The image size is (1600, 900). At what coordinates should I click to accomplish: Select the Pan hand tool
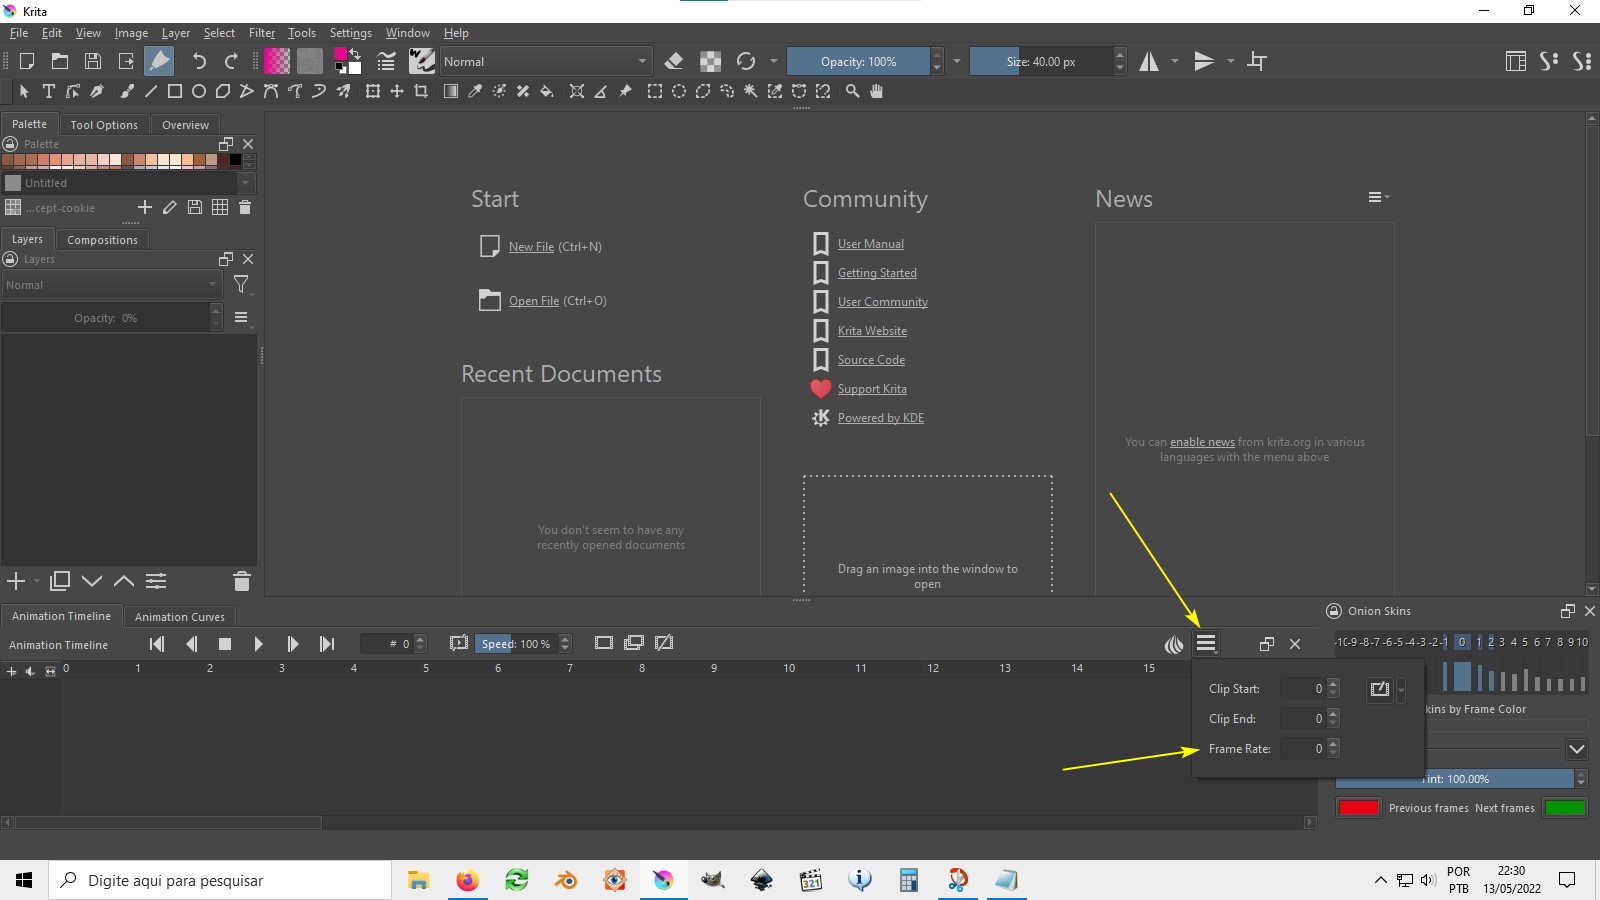pyautogui.click(x=877, y=91)
